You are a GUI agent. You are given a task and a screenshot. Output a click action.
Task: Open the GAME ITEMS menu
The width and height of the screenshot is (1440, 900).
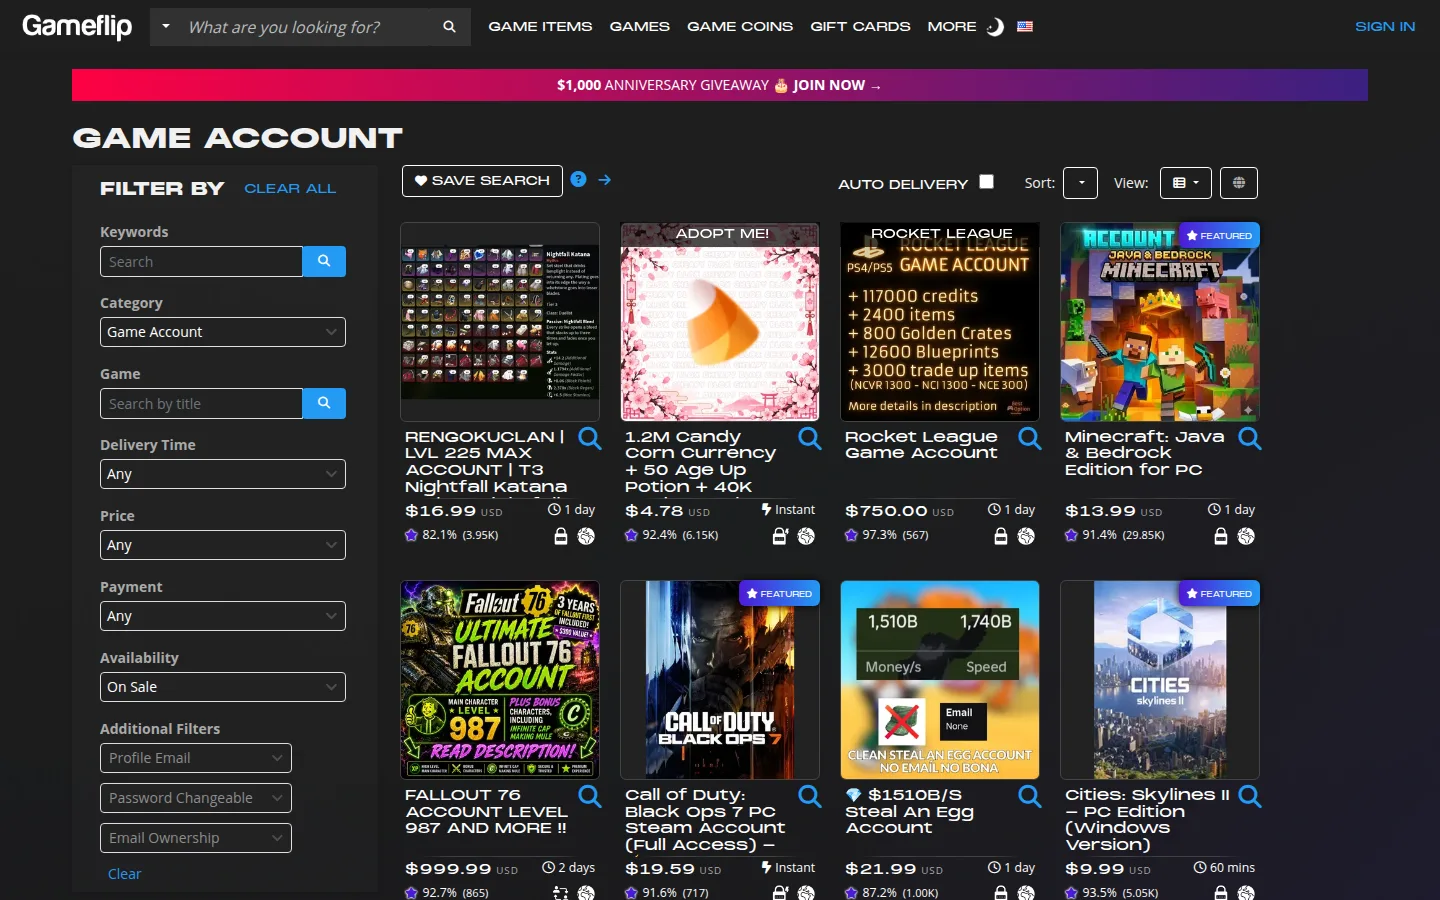pyautogui.click(x=540, y=27)
